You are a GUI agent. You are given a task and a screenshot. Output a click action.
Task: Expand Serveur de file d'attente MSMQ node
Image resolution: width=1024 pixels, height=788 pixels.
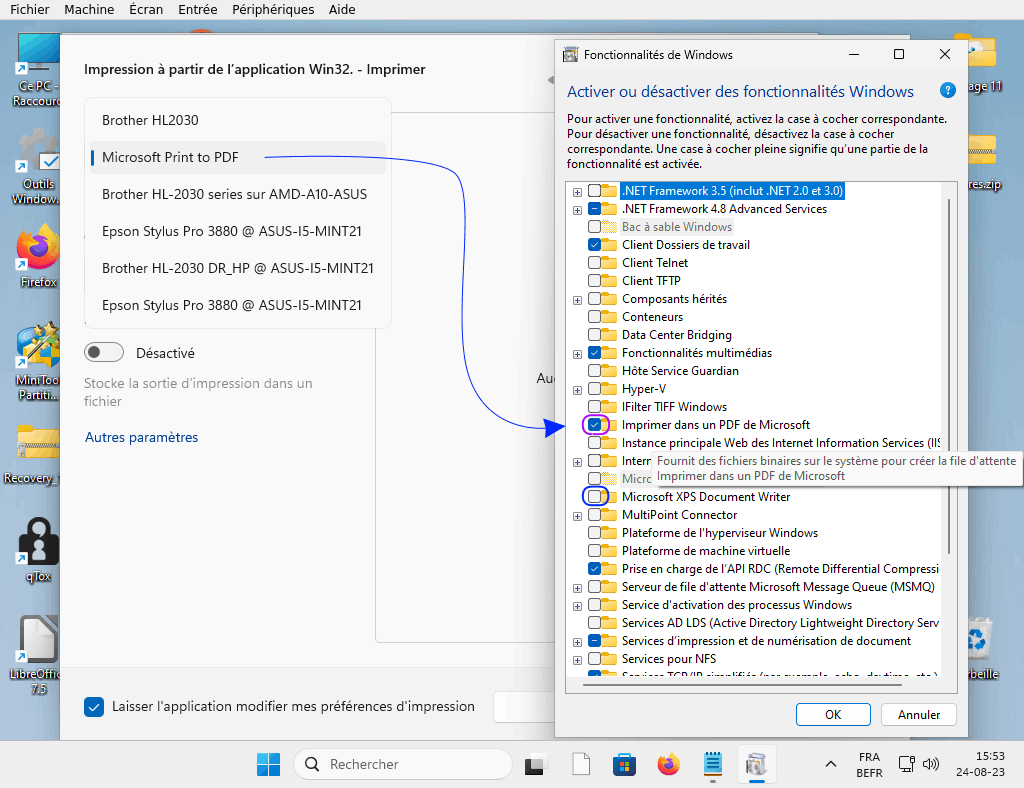[577, 588]
